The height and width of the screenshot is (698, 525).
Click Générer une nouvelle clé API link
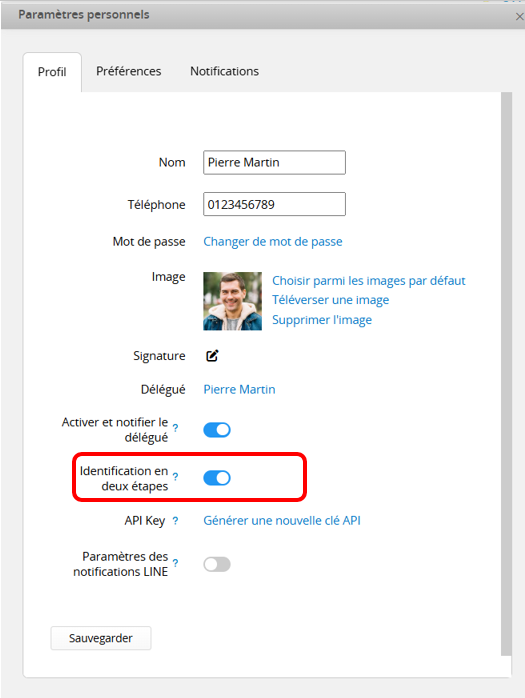[282, 520]
